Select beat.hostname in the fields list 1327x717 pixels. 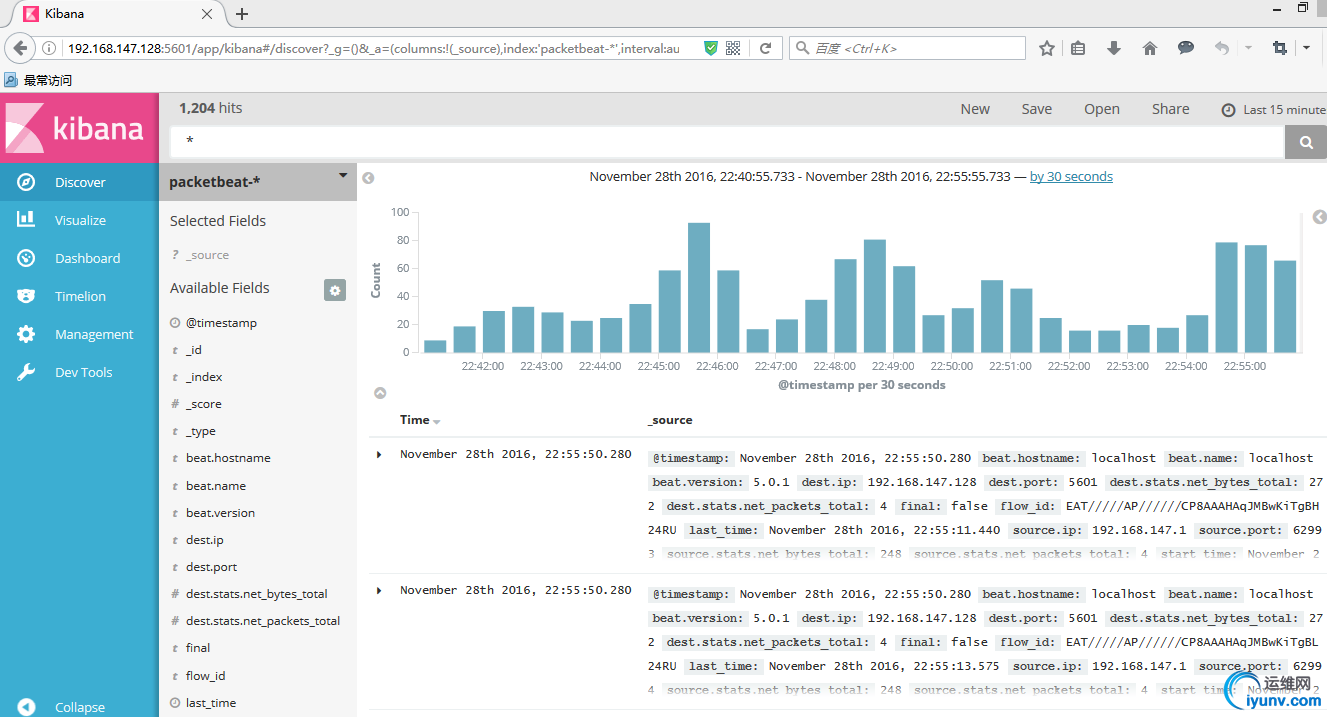(228, 458)
